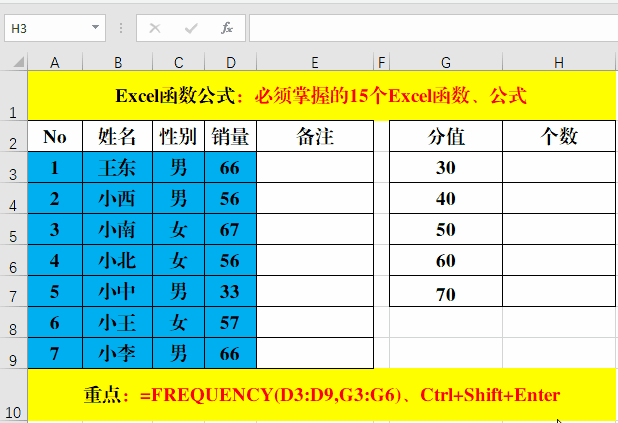Image resolution: width=618 pixels, height=423 pixels.
Task: Click 分值 cell with value 50
Action: tap(446, 229)
